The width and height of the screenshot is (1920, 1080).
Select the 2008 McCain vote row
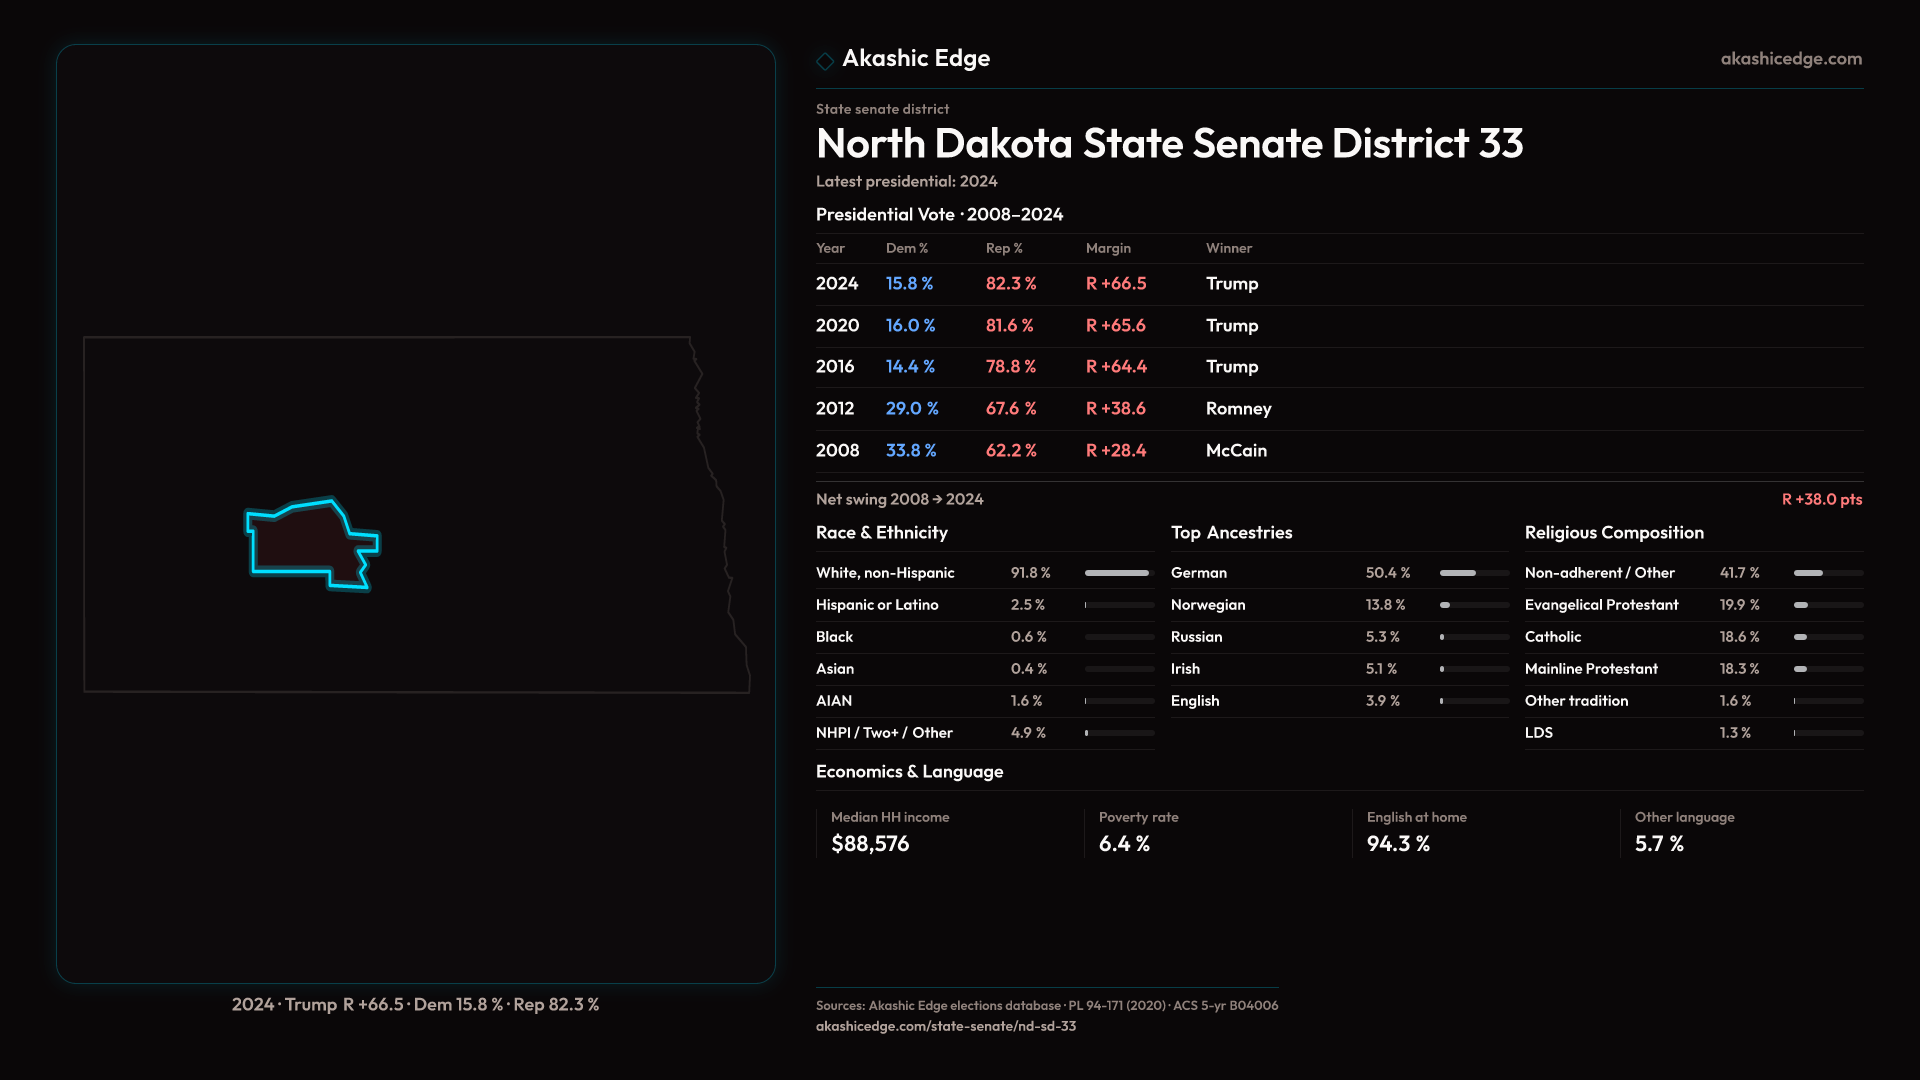[1040, 451]
